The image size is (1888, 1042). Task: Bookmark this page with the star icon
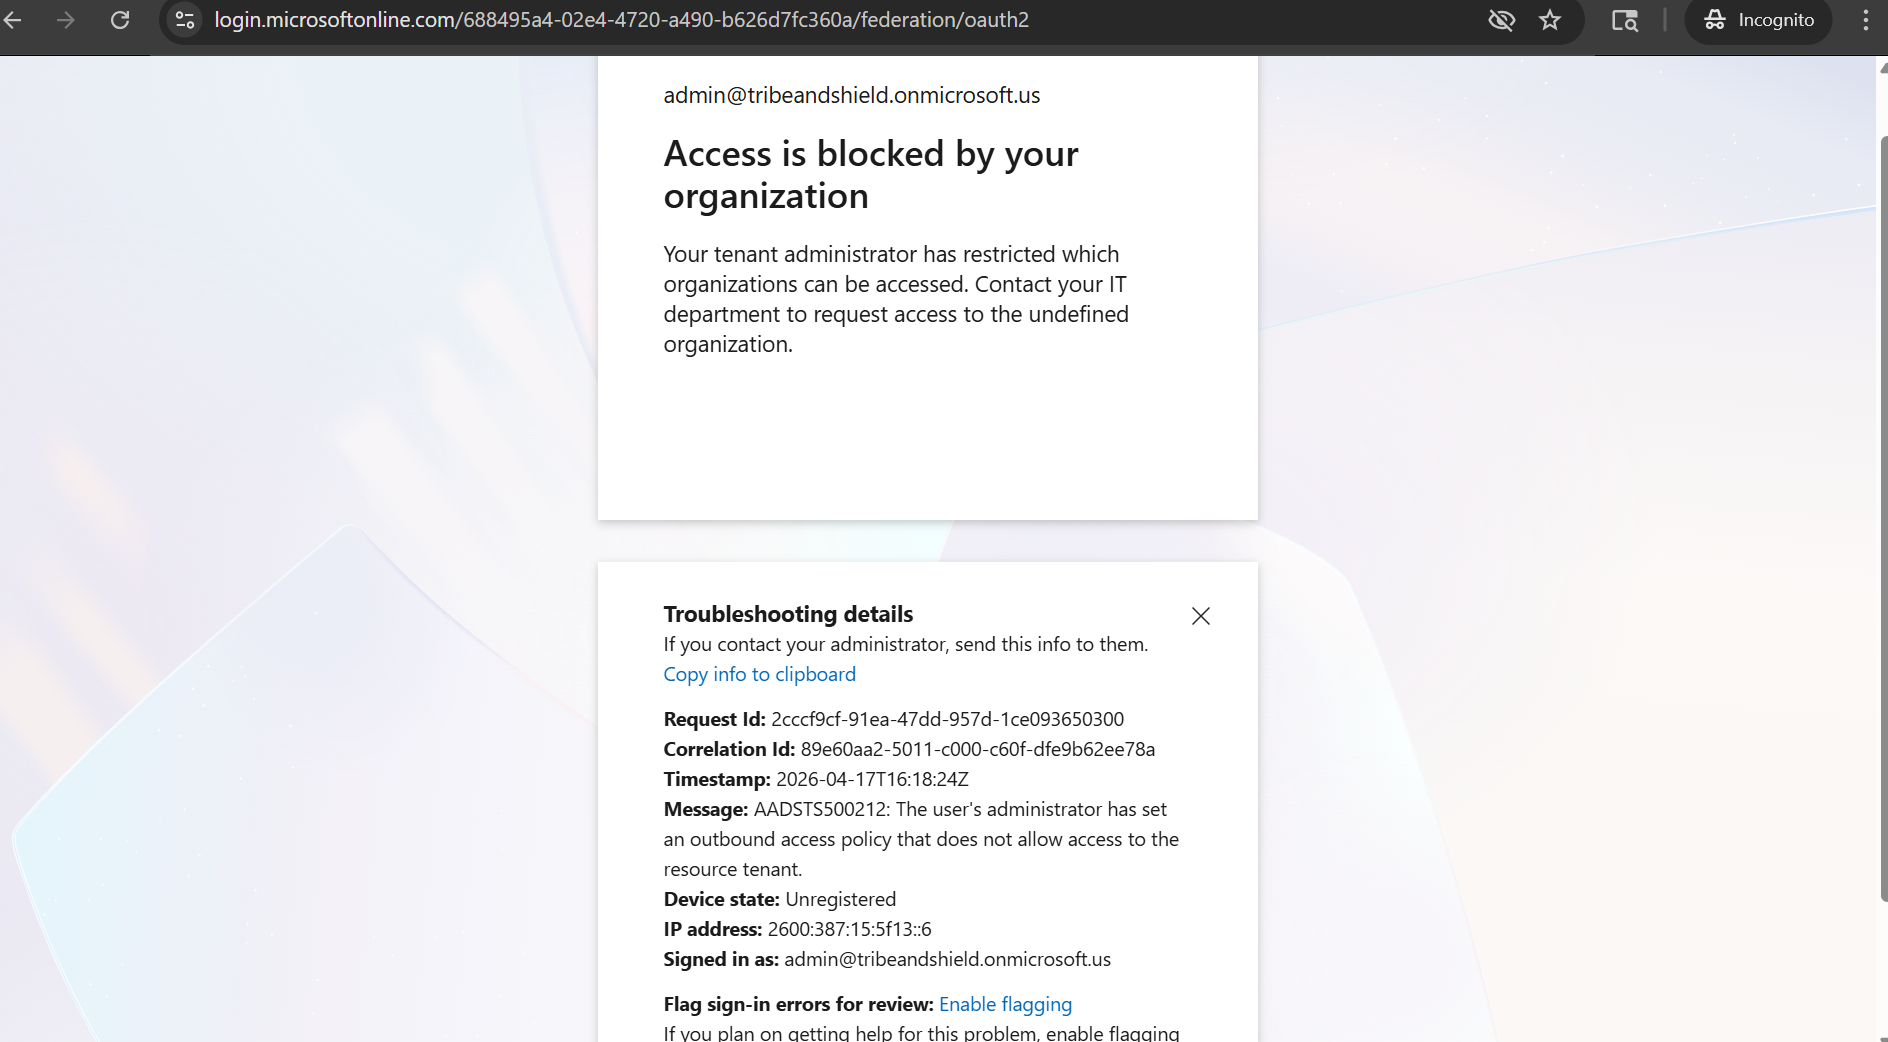click(x=1550, y=20)
